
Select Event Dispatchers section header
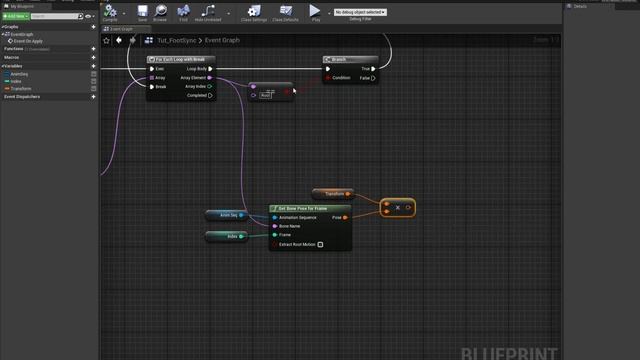(x=22, y=97)
